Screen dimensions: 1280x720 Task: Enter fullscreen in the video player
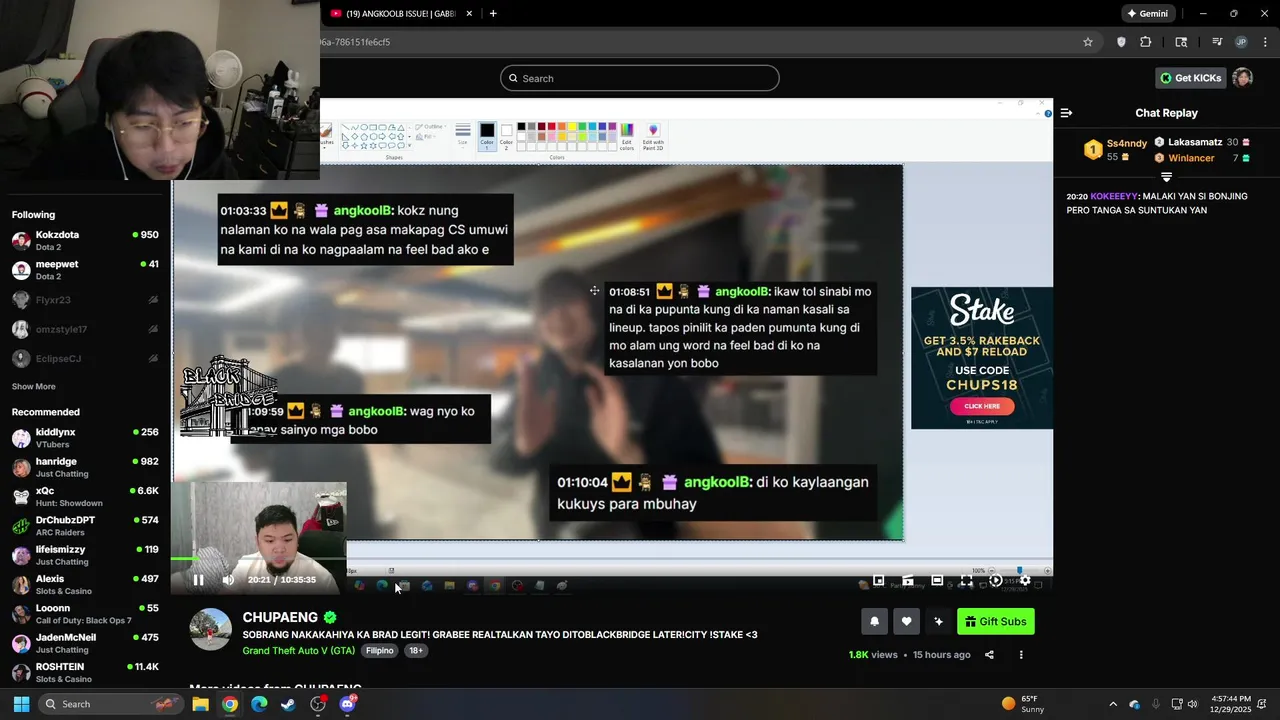[x=966, y=580]
